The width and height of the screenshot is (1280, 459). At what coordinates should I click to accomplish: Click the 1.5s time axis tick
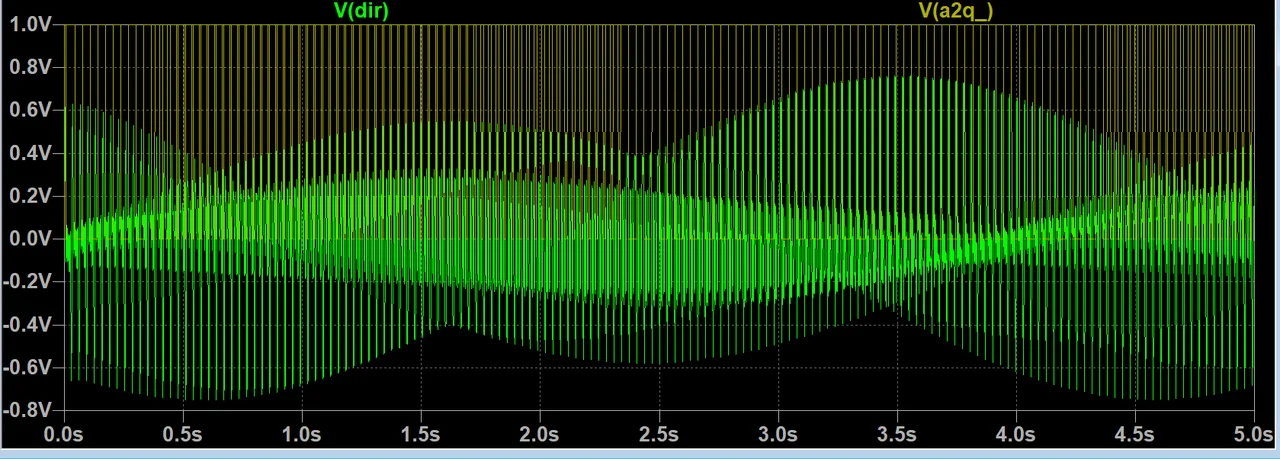coord(421,435)
